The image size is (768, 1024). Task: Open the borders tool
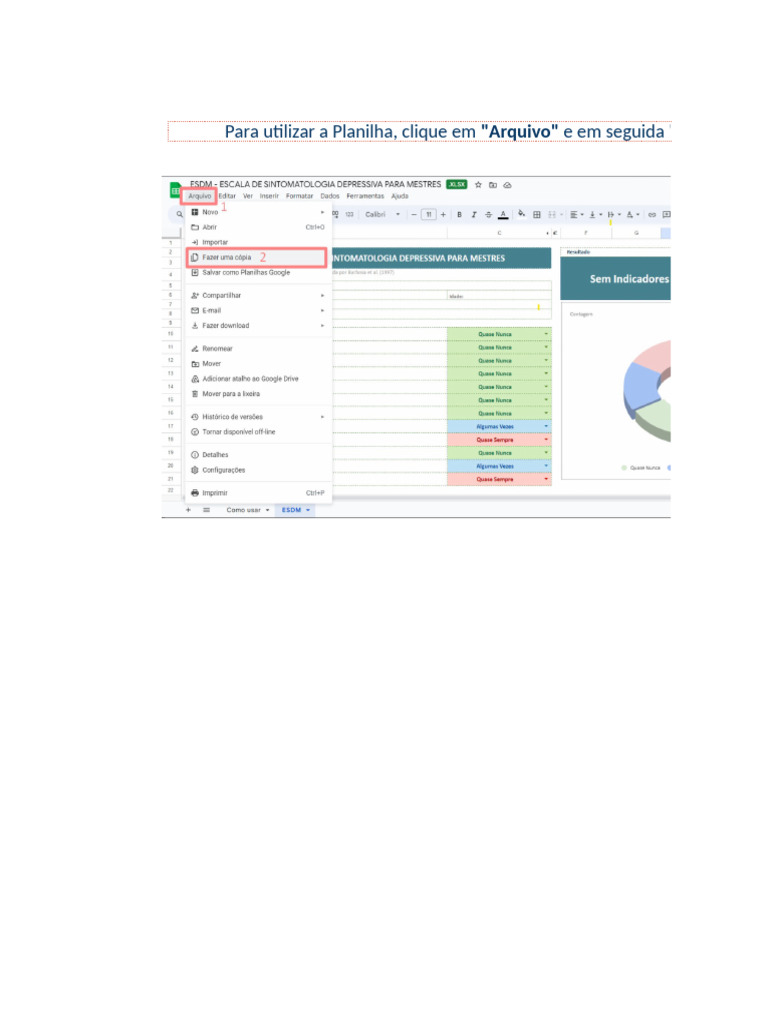tap(537, 214)
